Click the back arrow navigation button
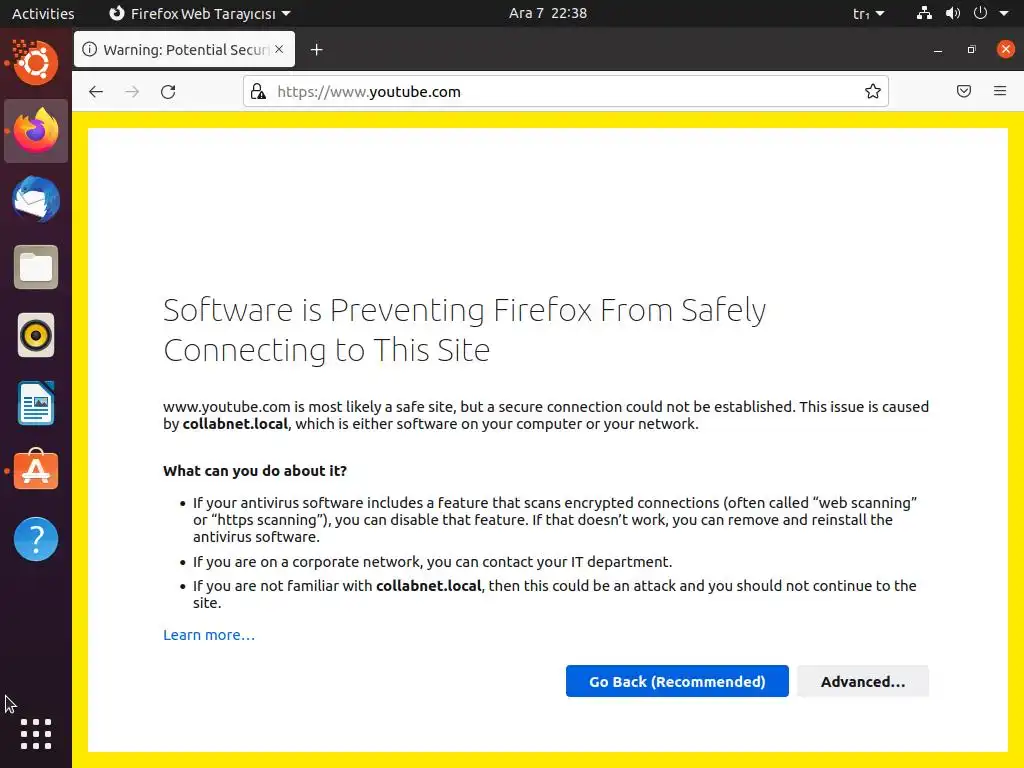The image size is (1024, 768). click(96, 92)
